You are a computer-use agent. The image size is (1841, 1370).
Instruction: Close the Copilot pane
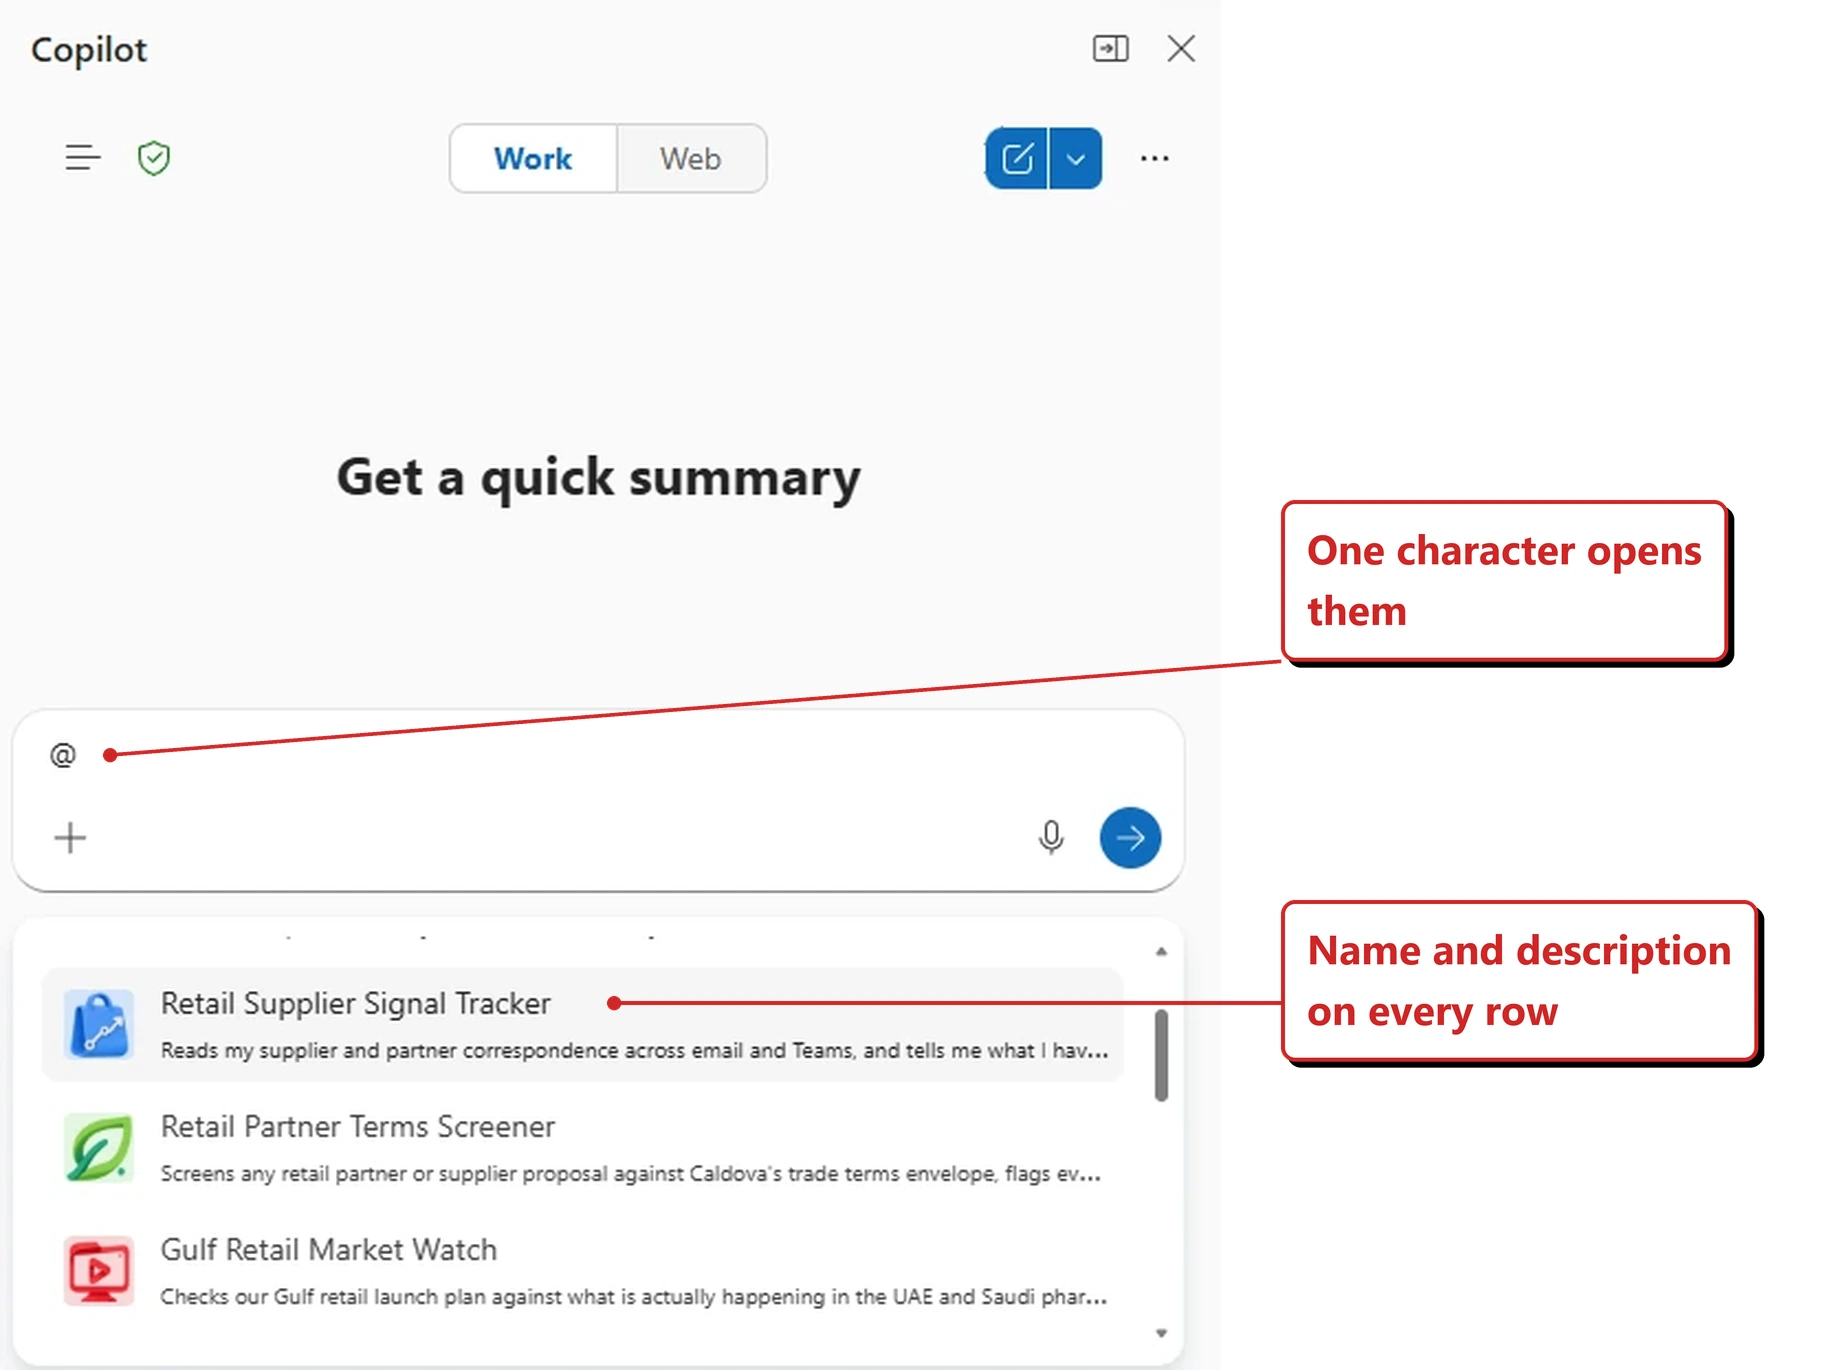click(1181, 48)
